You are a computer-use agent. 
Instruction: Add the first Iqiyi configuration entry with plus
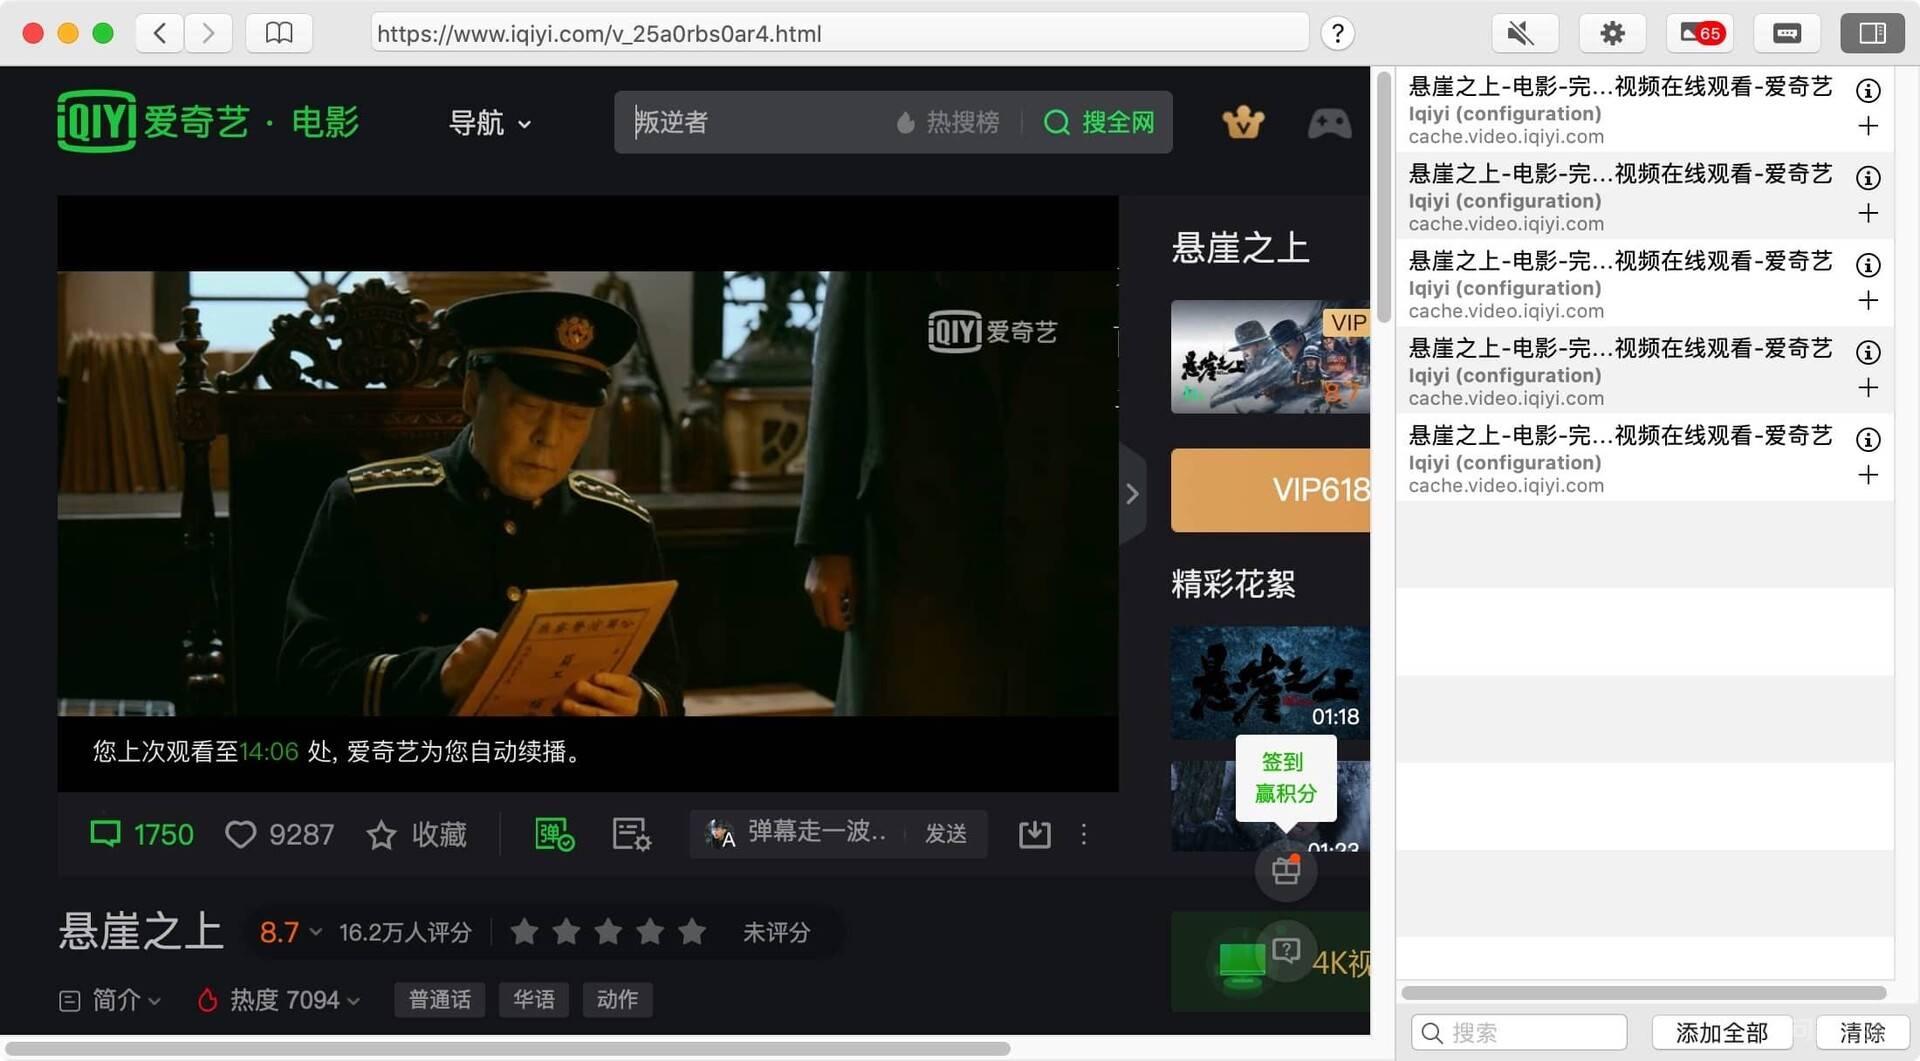(1867, 126)
